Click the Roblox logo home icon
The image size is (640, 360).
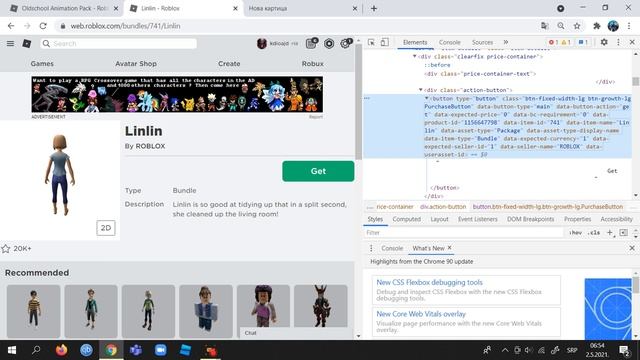pyautogui.click(x=27, y=43)
